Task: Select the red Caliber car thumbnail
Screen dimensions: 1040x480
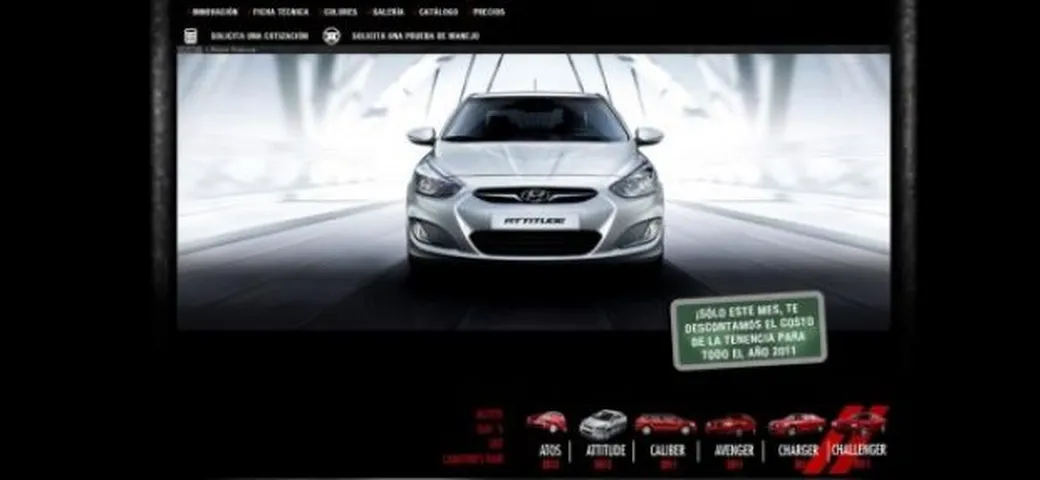Action: tap(665, 424)
